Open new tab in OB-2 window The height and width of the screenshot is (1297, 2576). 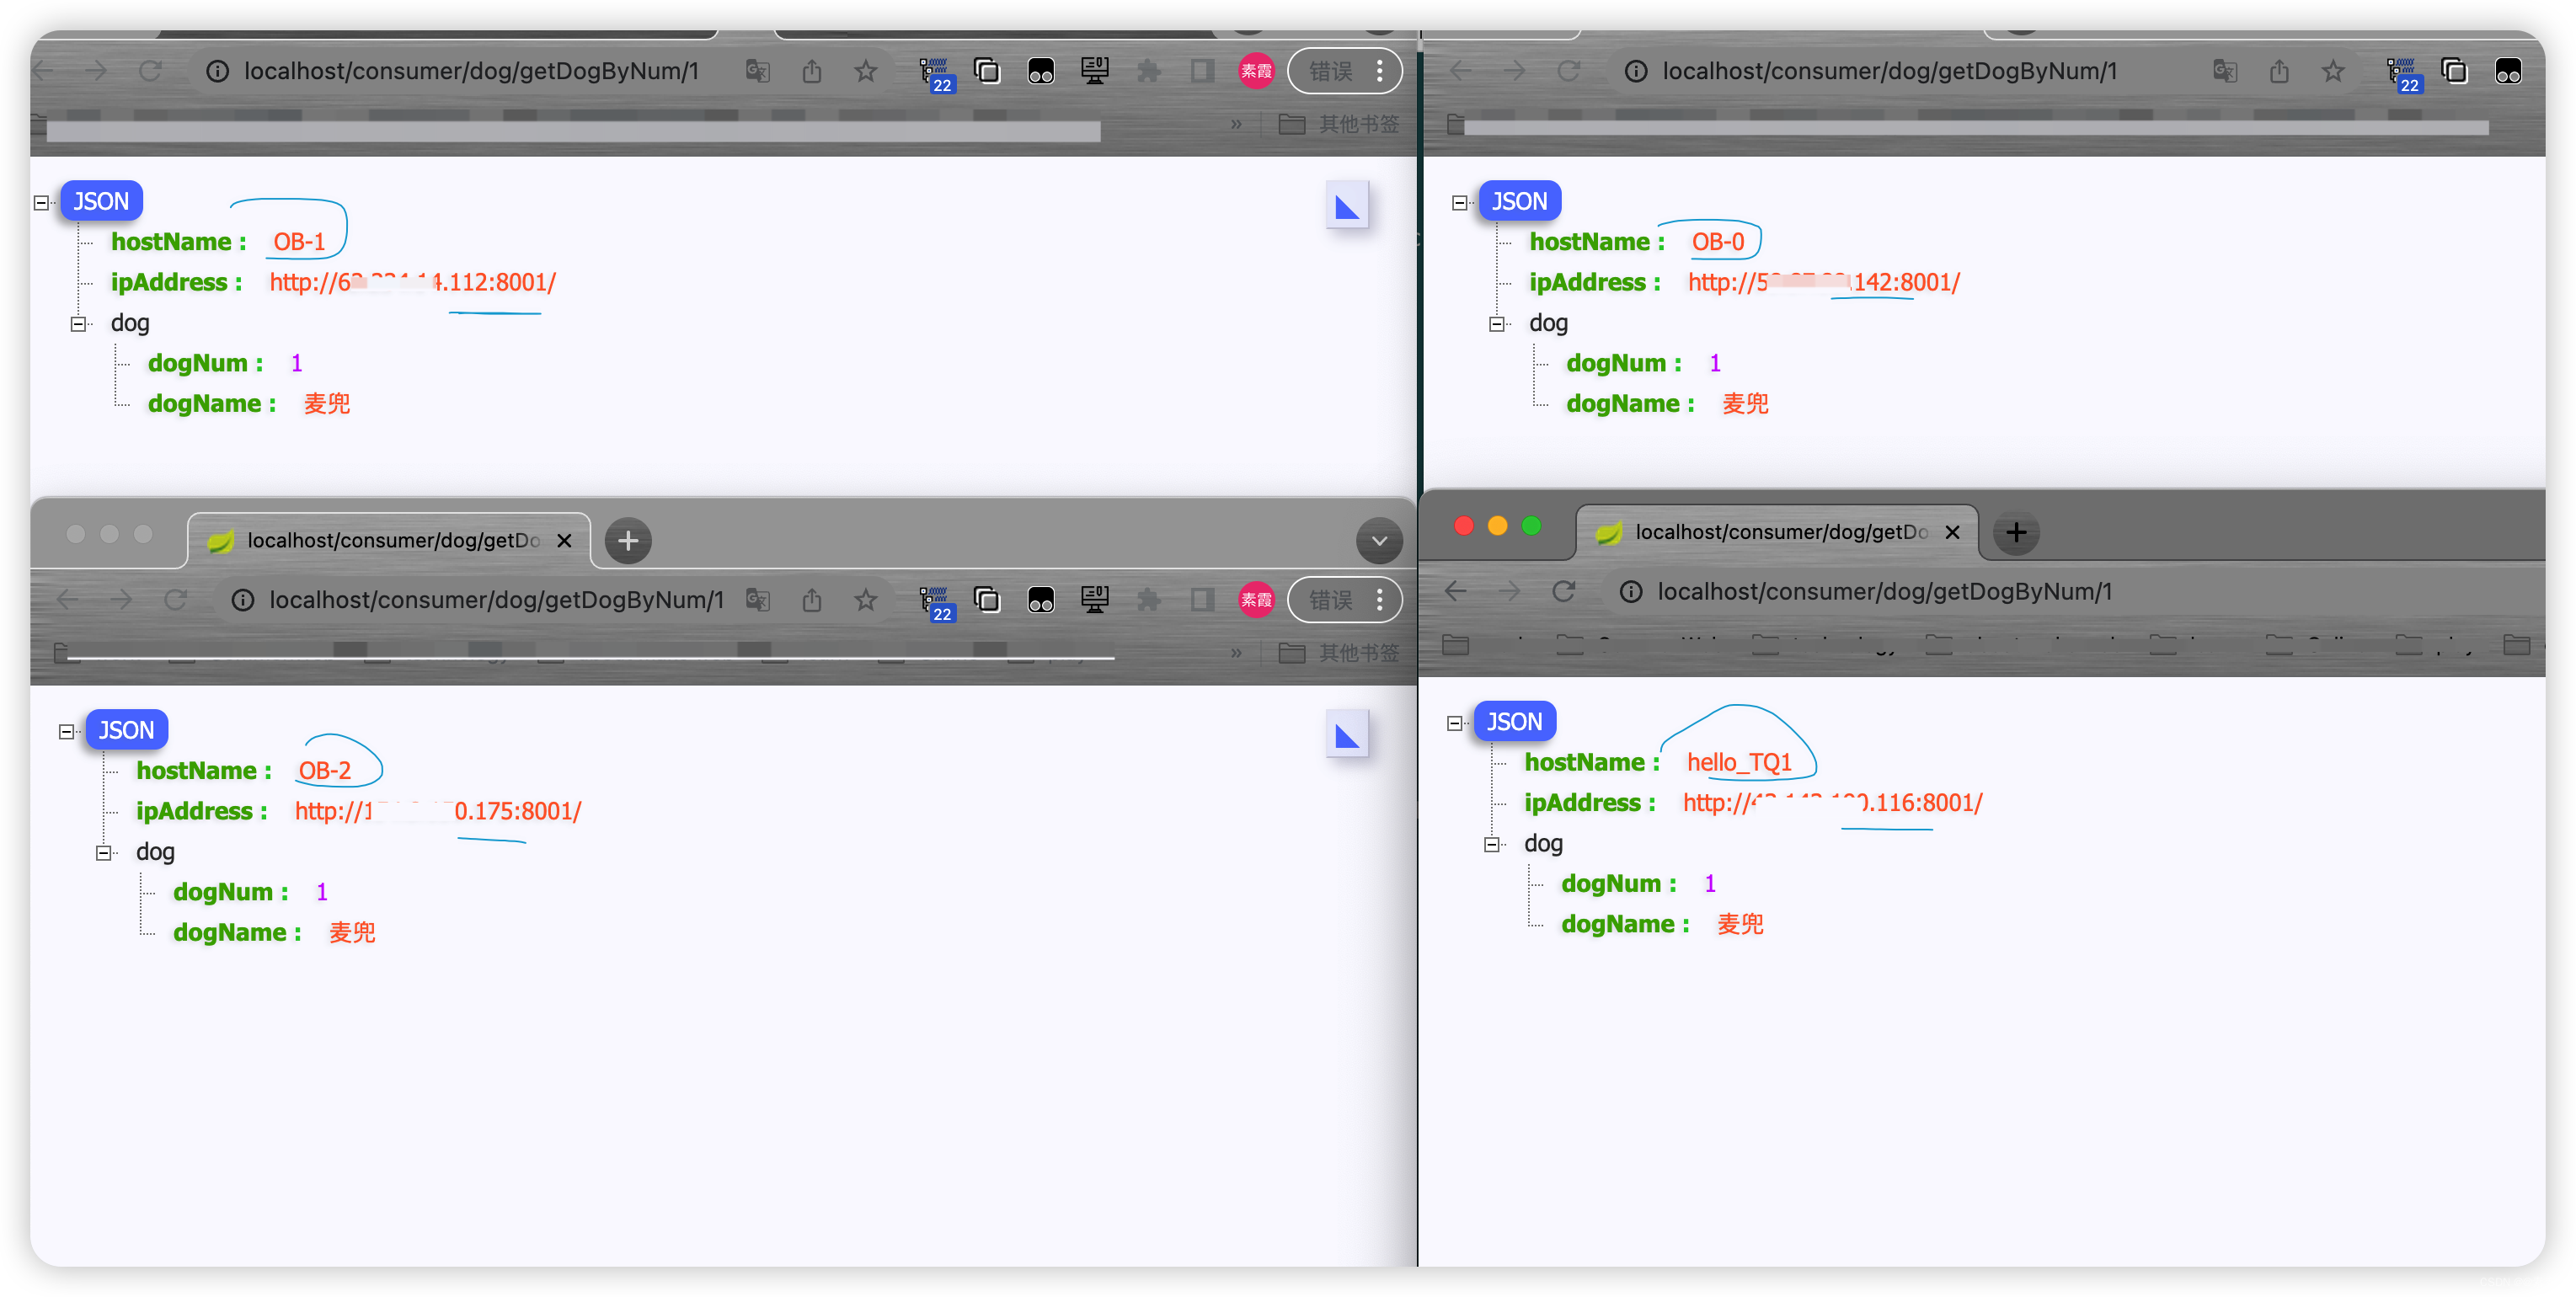tap(628, 541)
